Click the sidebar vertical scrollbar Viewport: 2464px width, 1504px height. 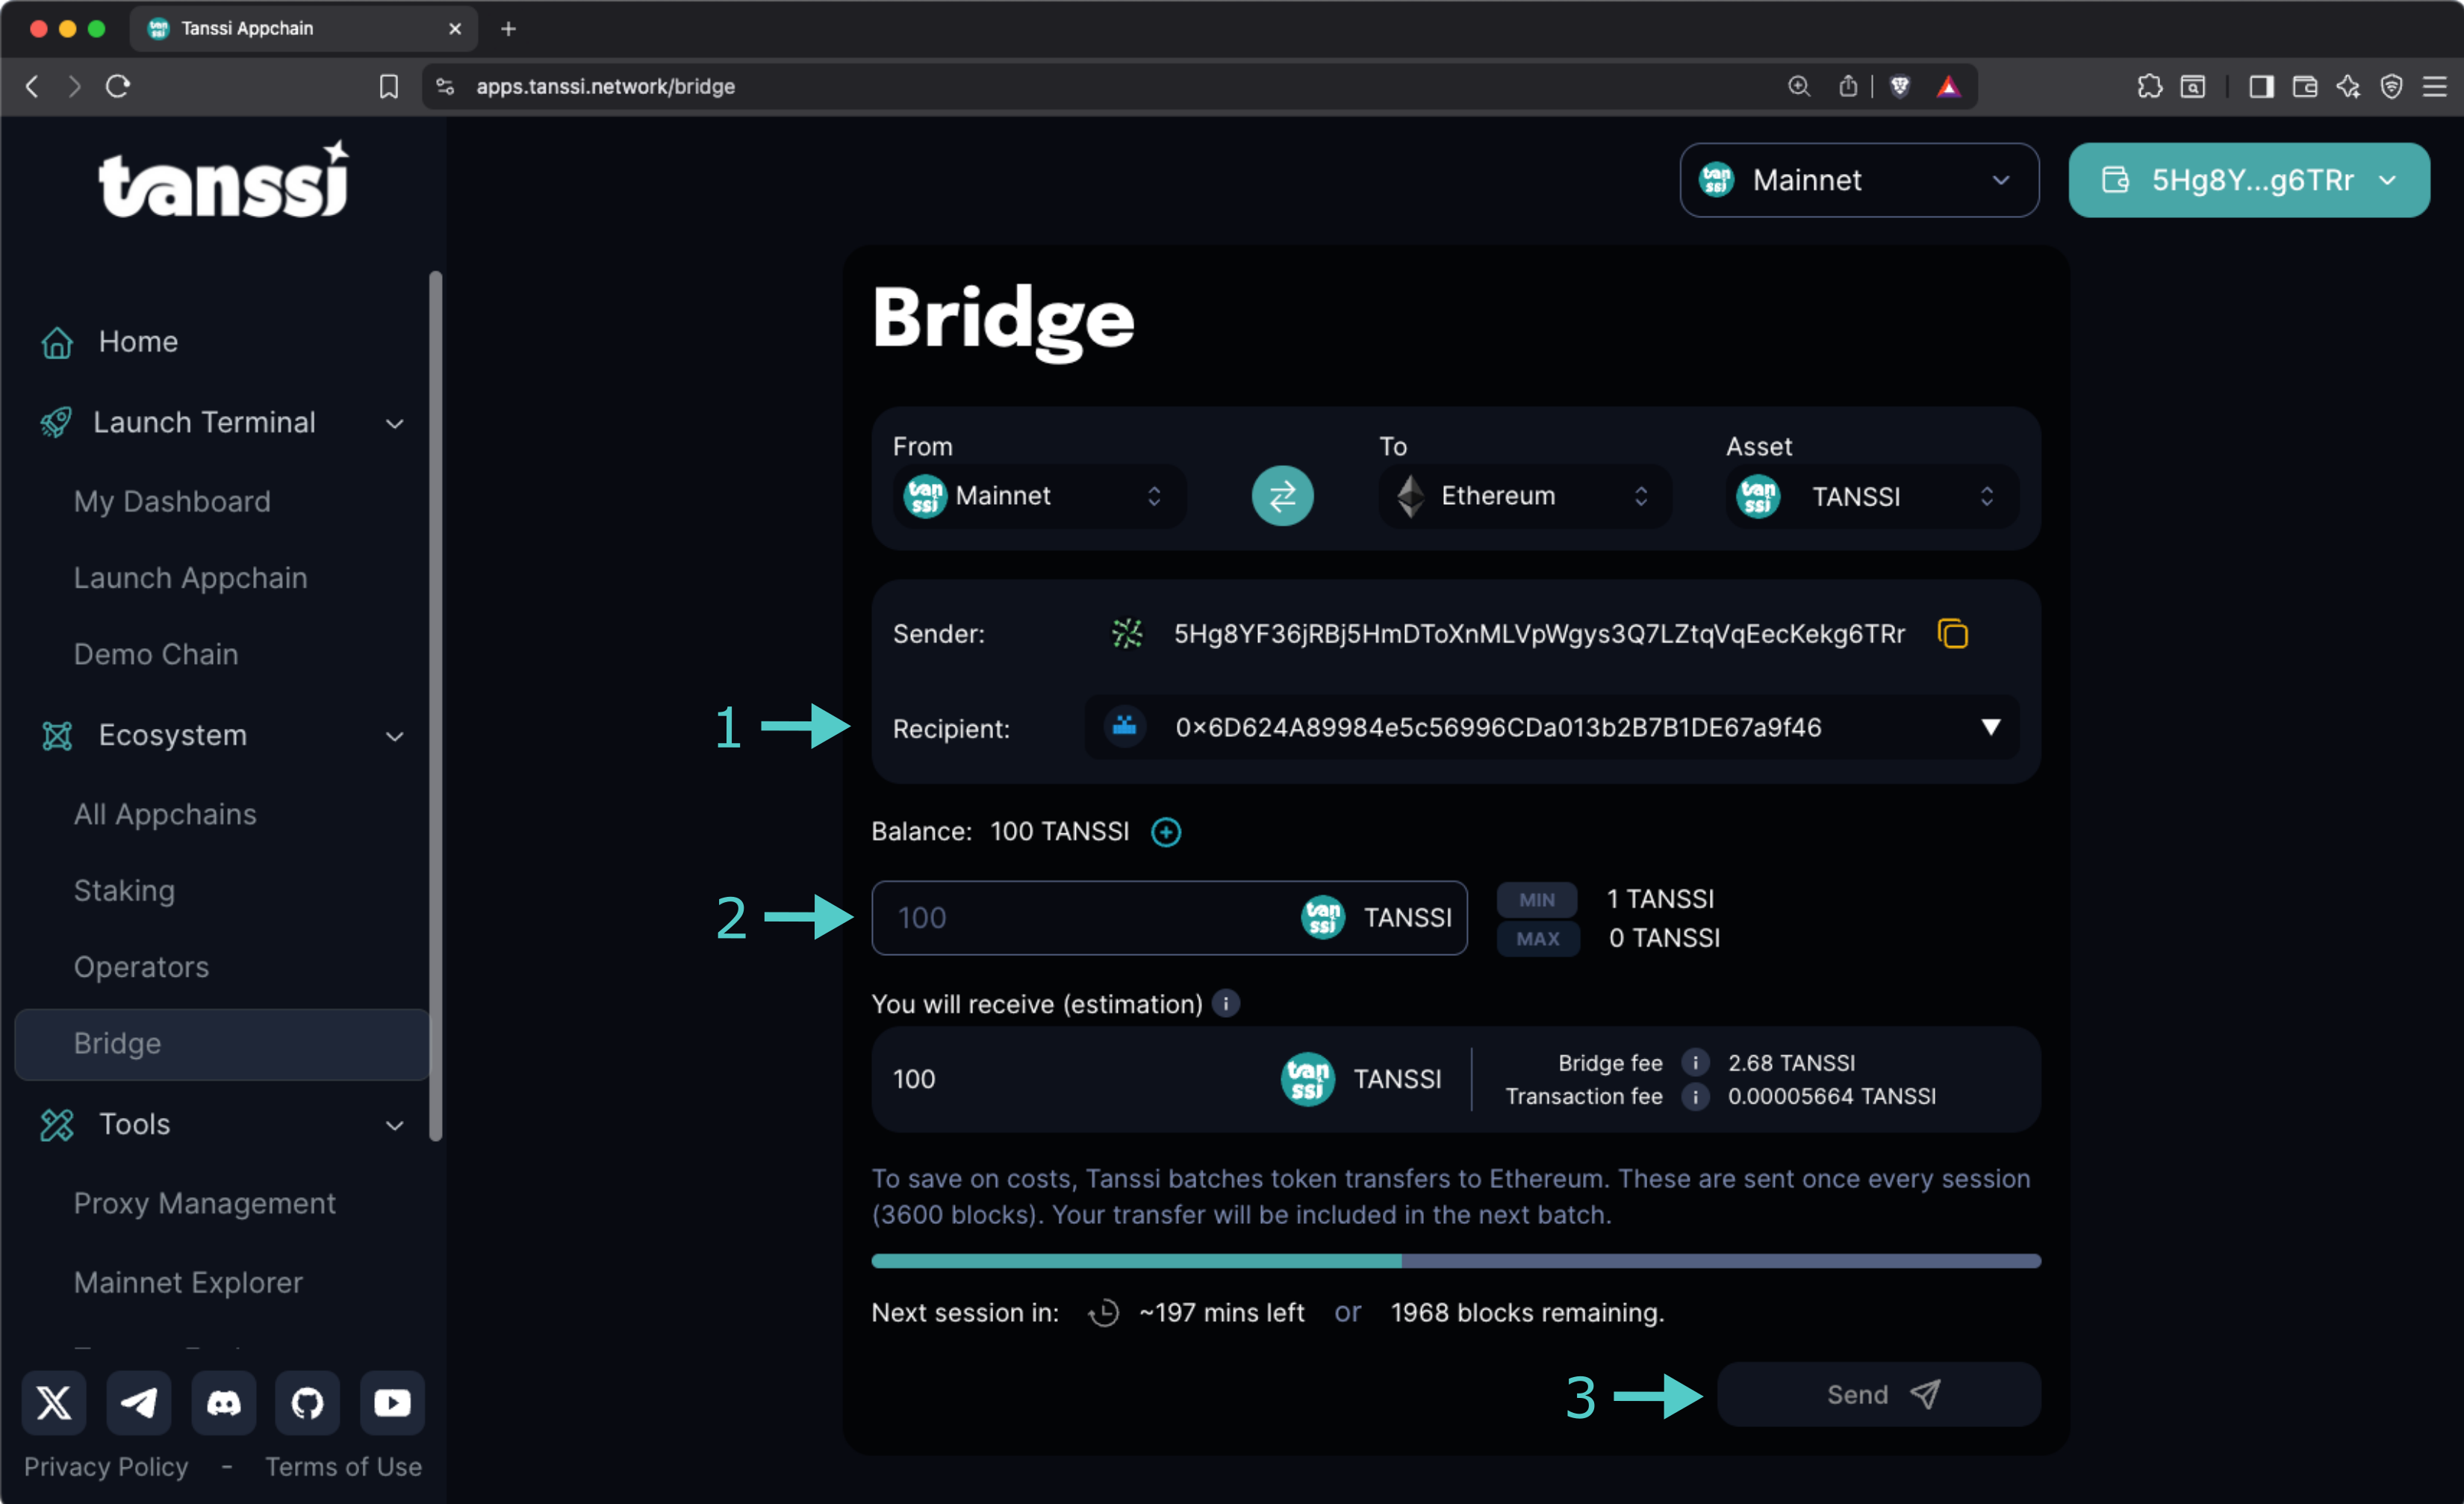pyautogui.click(x=435, y=705)
